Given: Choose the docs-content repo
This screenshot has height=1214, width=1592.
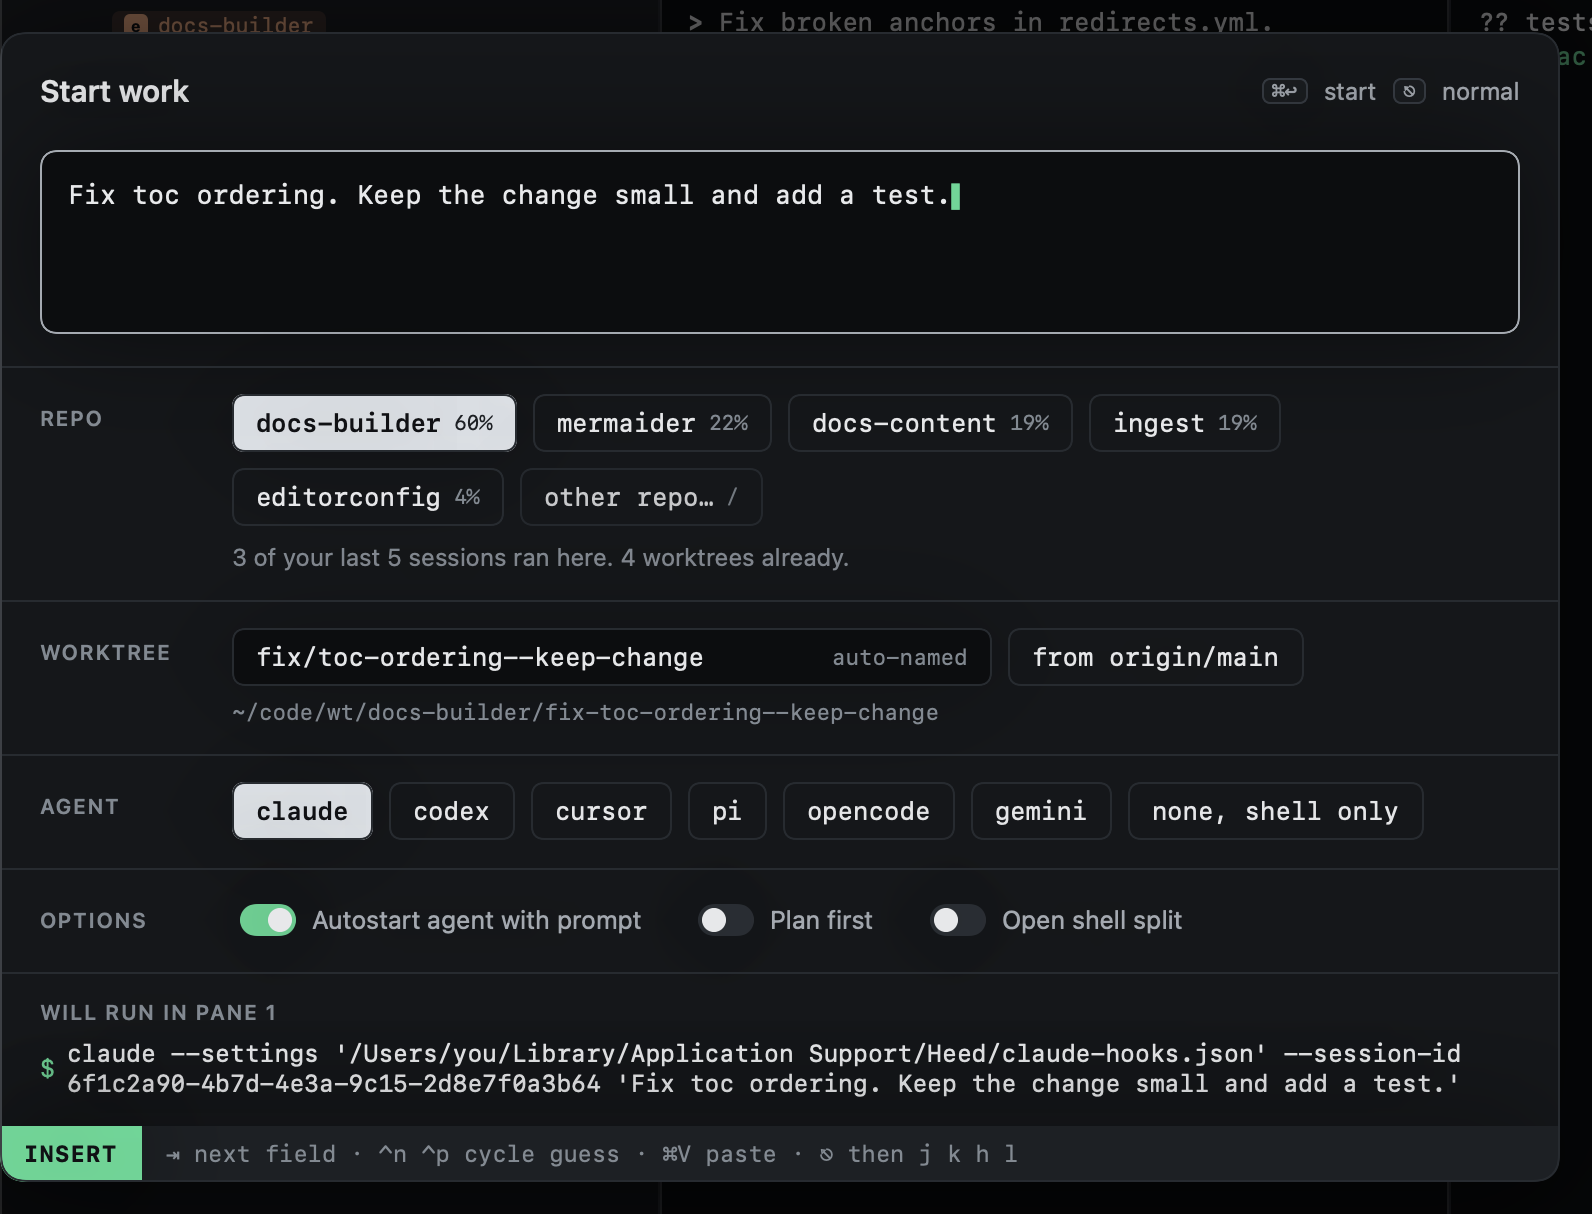Looking at the screenshot, I should pos(930,423).
